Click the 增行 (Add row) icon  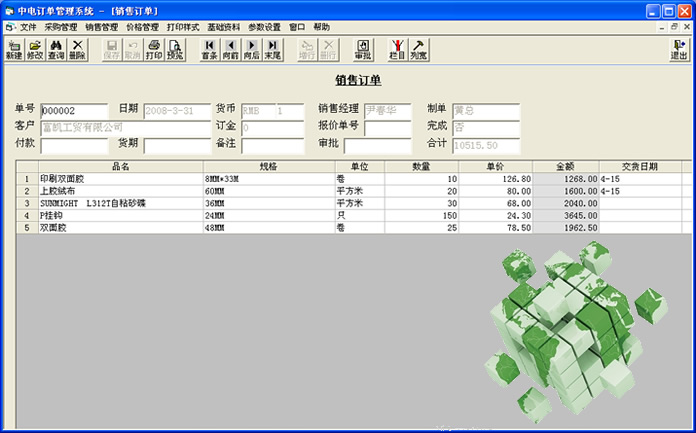[307, 49]
